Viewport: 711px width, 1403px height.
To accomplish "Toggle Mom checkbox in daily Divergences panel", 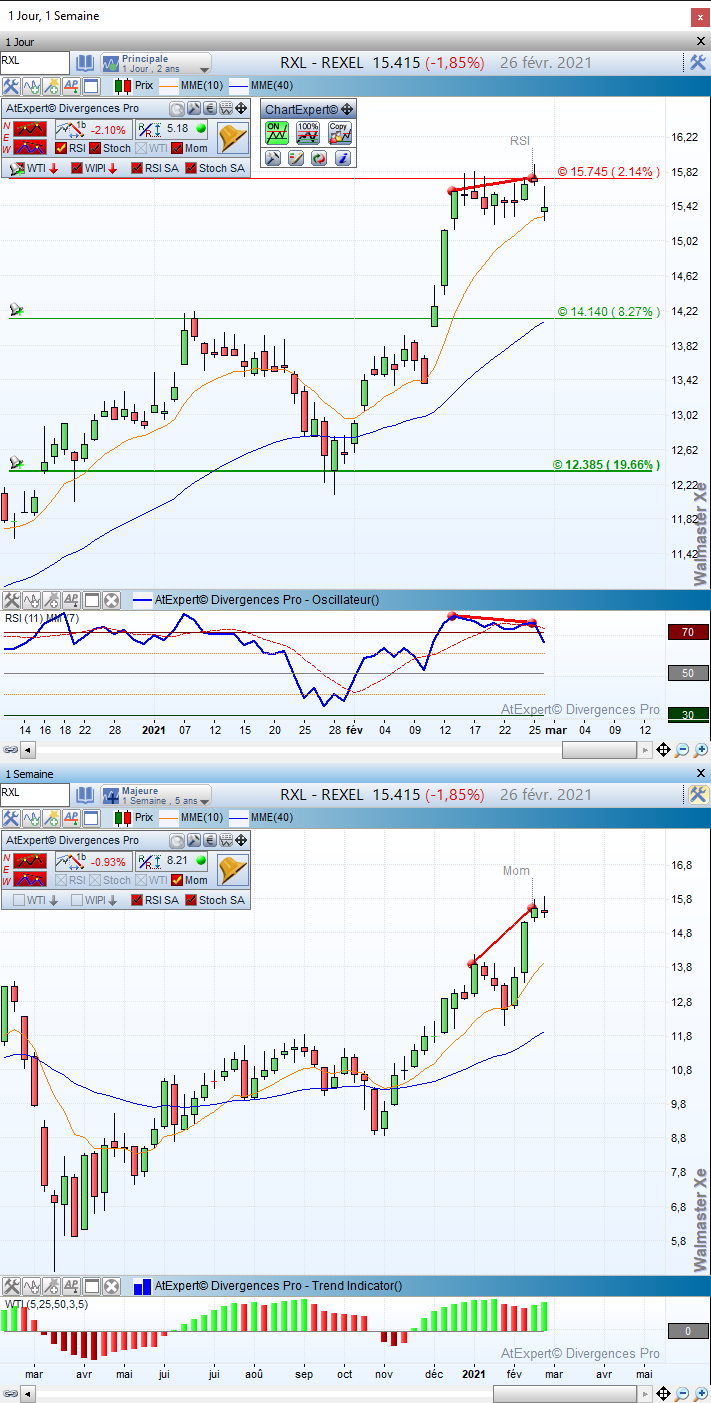I will click(178, 148).
